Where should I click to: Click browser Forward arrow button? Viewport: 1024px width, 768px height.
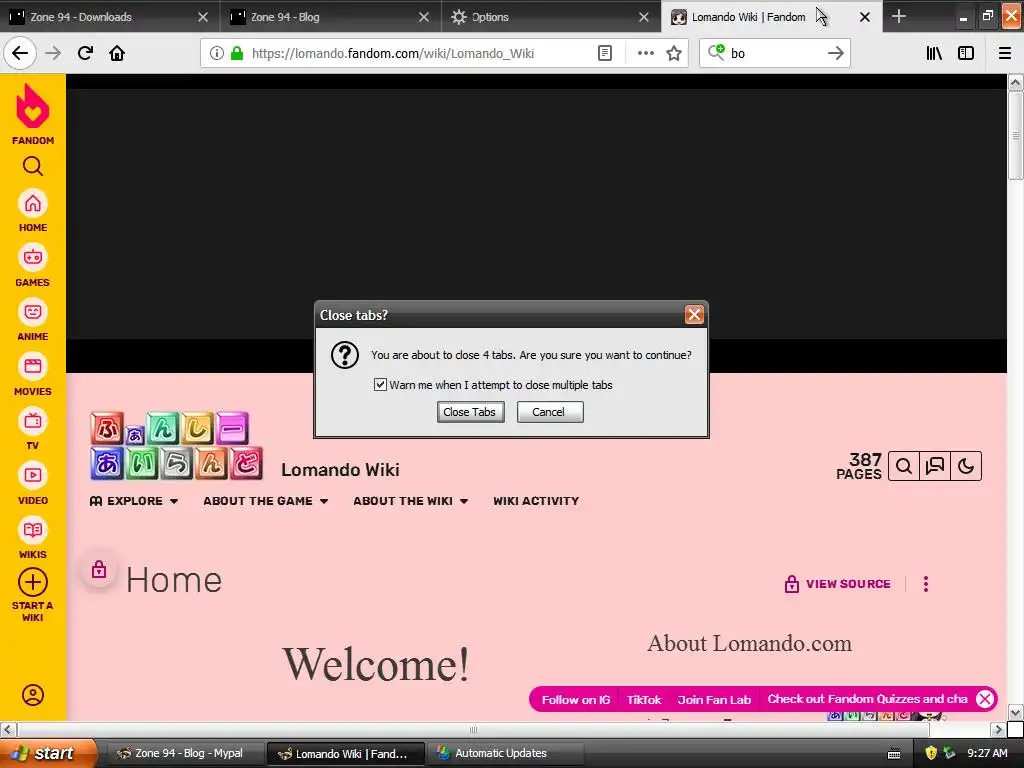[53, 53]
